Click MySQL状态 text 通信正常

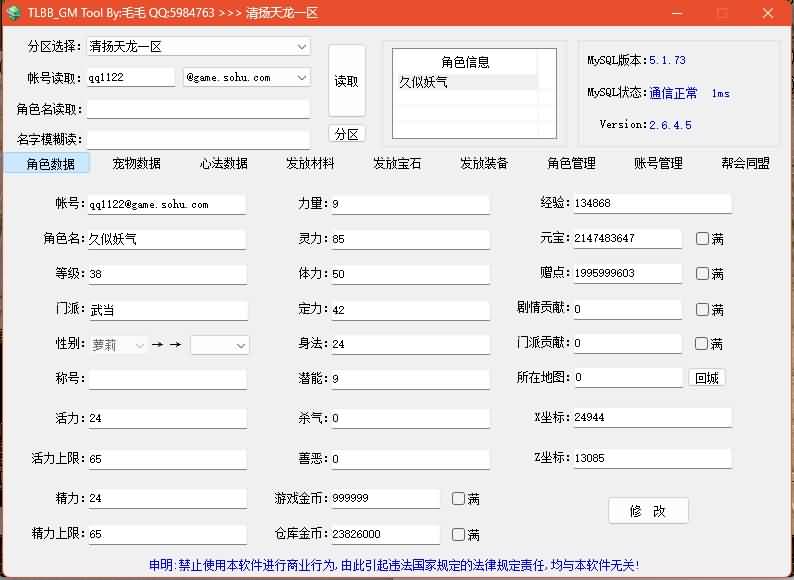673,93
